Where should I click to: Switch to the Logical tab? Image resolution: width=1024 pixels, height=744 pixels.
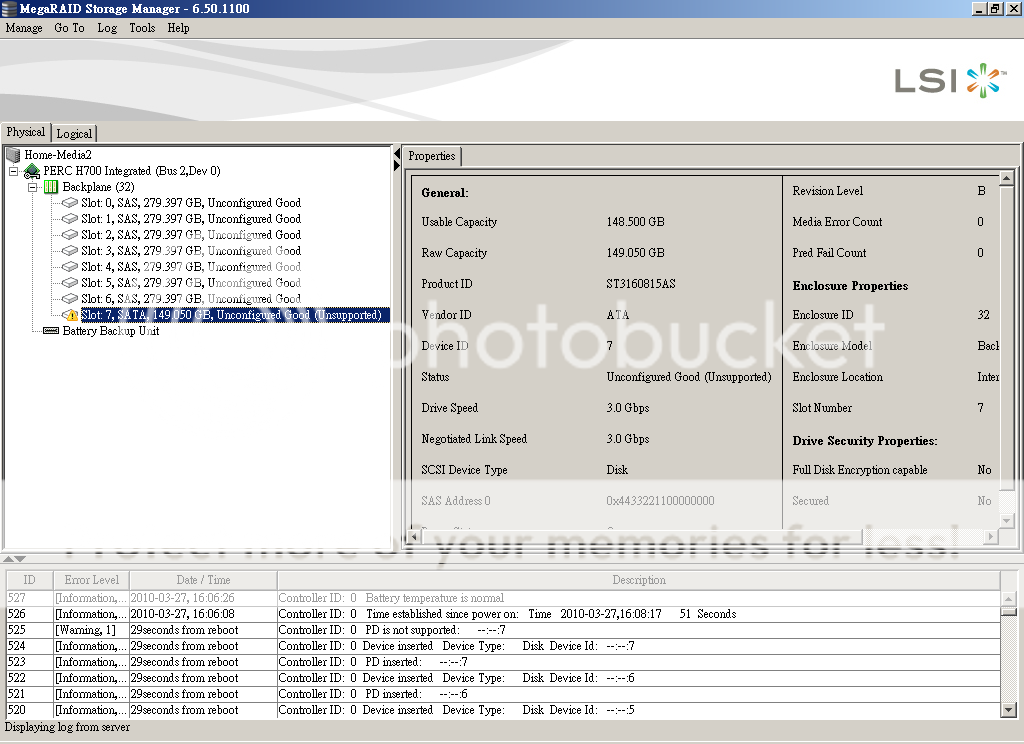point(74,133)
